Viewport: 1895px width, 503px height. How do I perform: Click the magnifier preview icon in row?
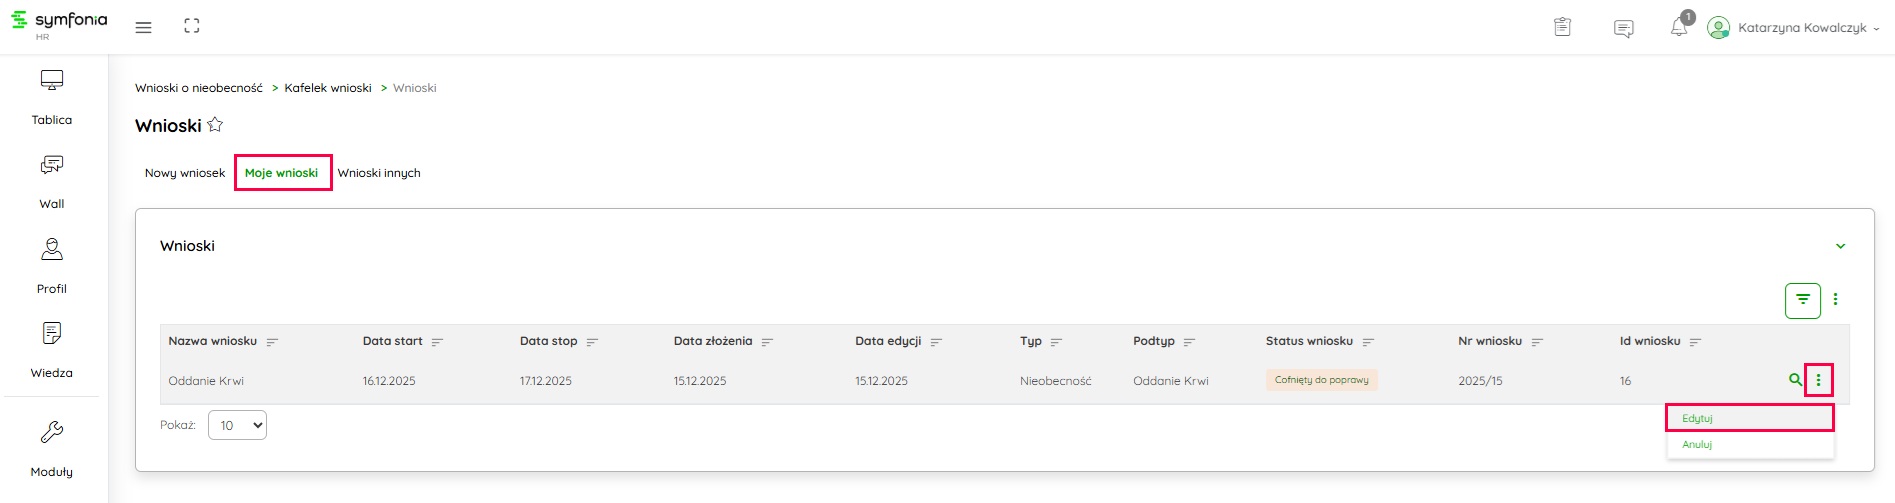coord(1795,380)
